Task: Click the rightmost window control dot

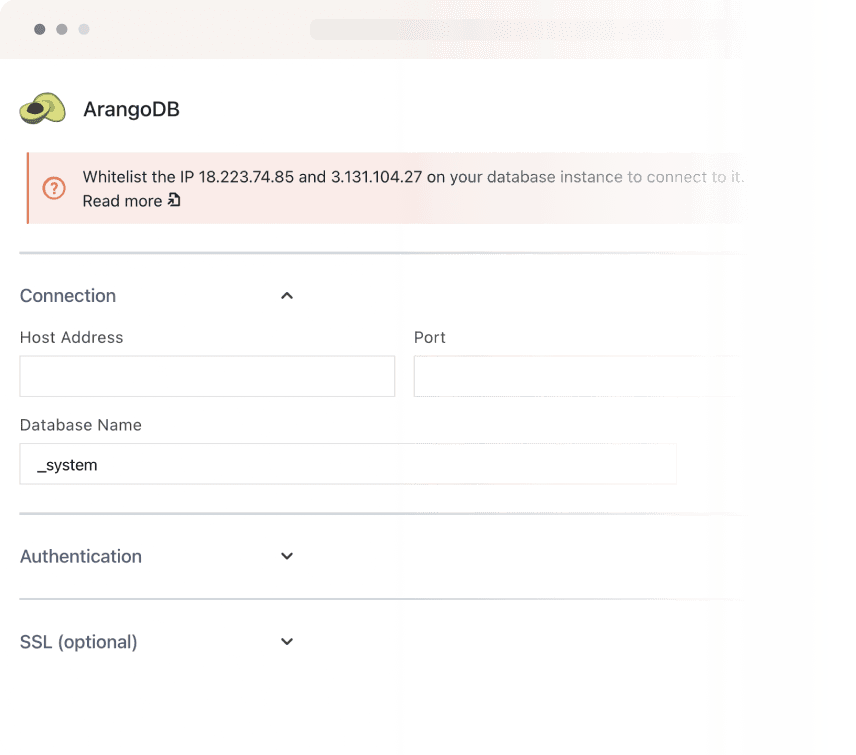Action: [84, 29]
